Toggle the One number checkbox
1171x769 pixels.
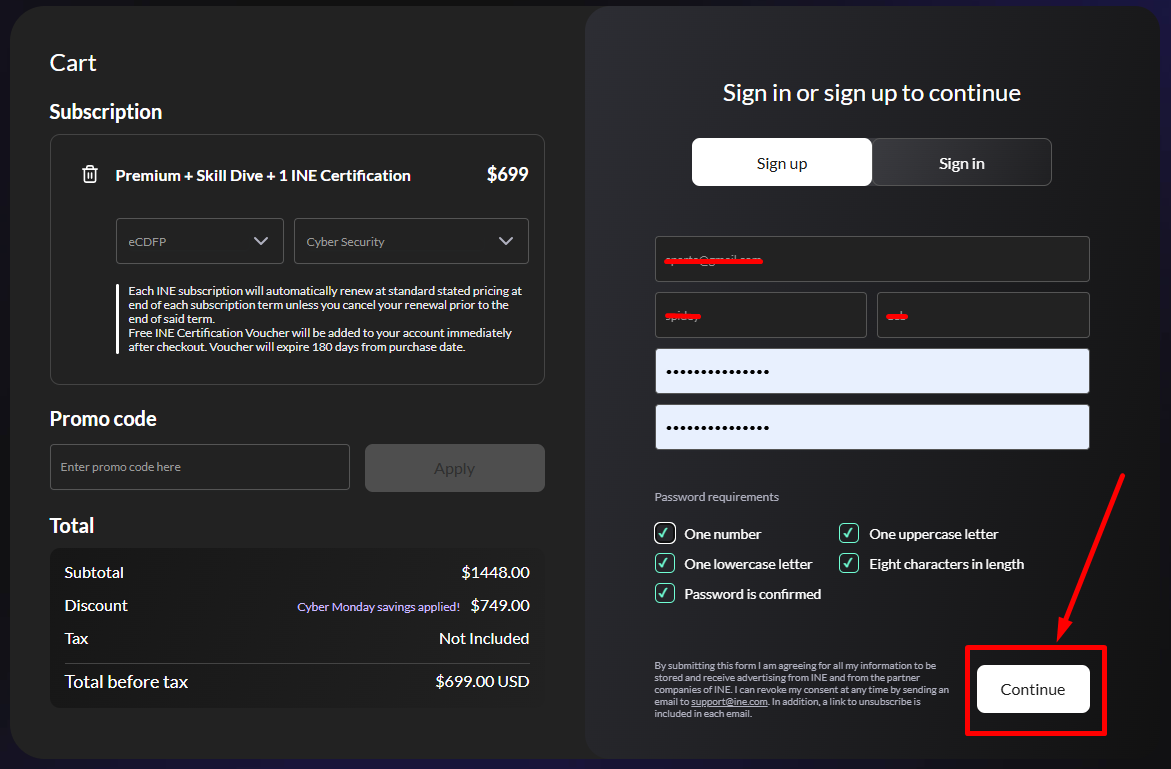point(665,533)
